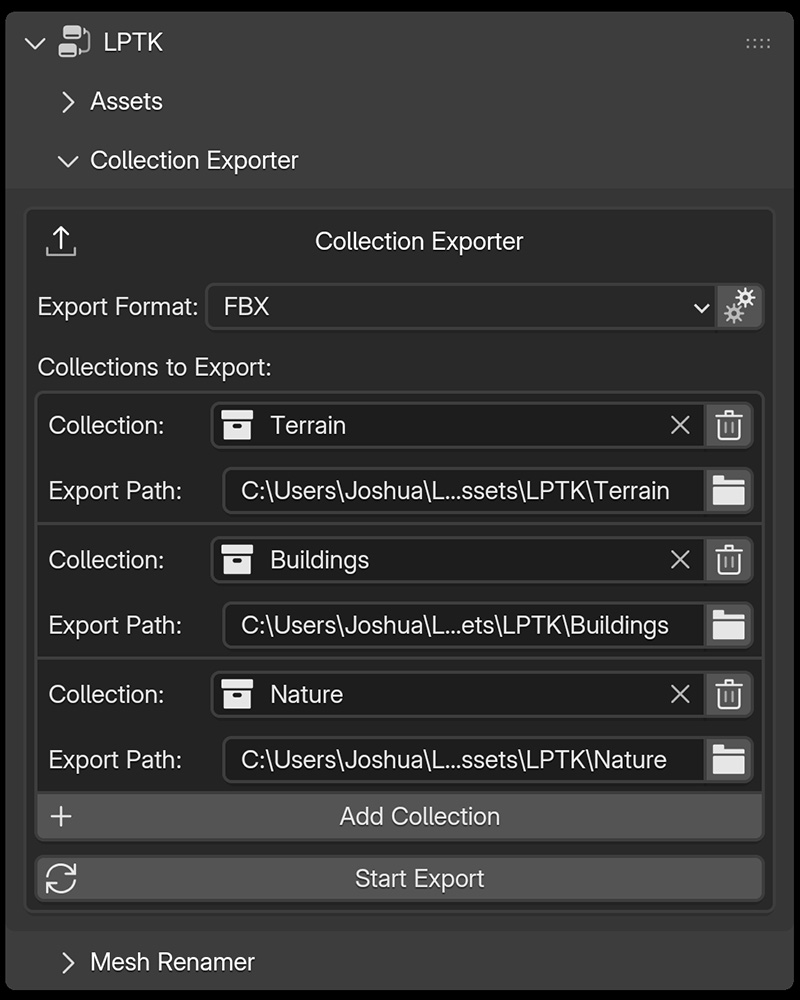Collapse the LPTK add-on panel
The height and width of the screenshot is (1000, 800).
[35, 42]
